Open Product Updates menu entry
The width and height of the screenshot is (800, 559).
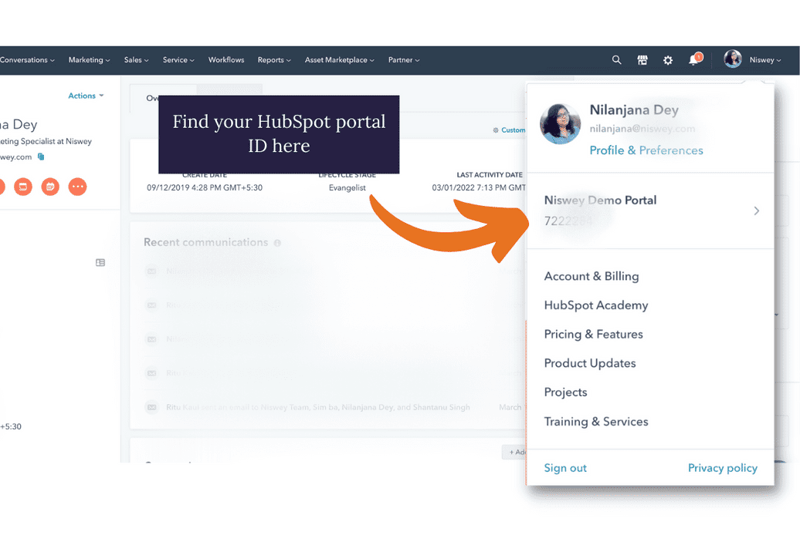click(590, 363)
